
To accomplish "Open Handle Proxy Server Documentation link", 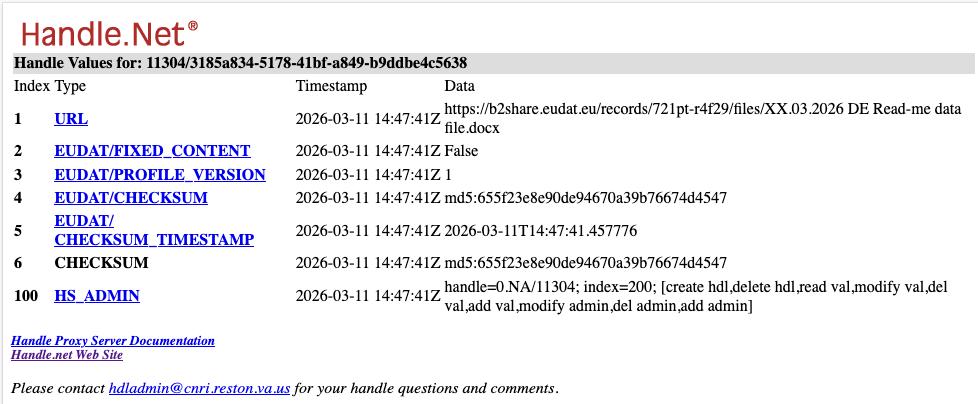I will [113, 341].
